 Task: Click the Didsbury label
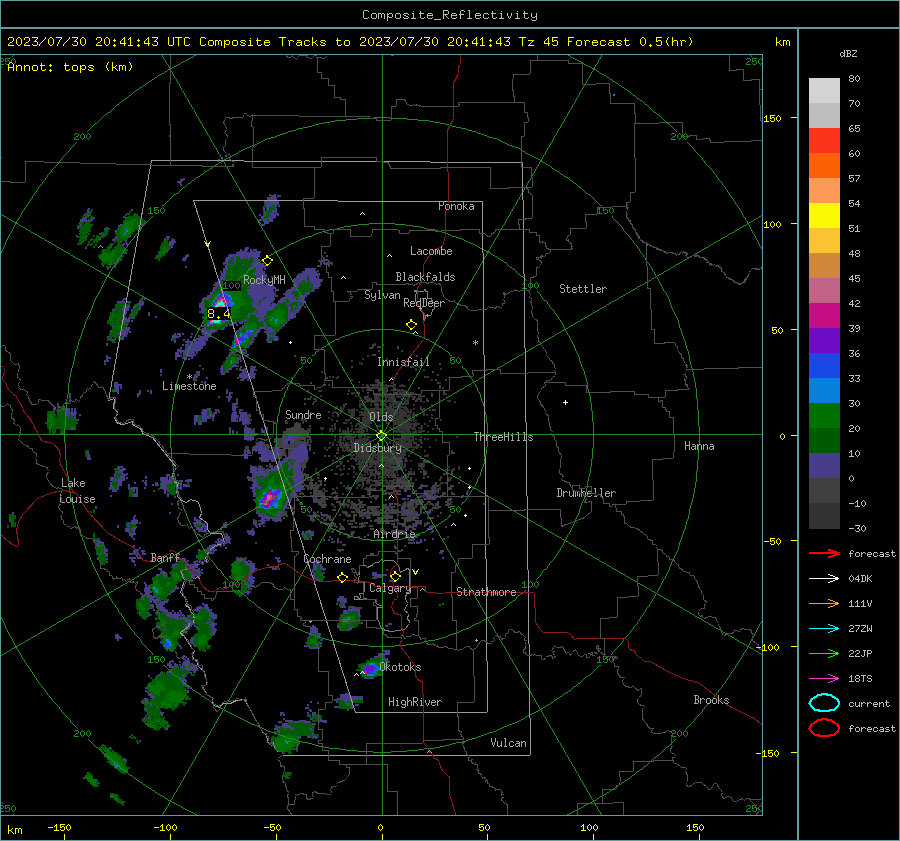pos(377,448)
